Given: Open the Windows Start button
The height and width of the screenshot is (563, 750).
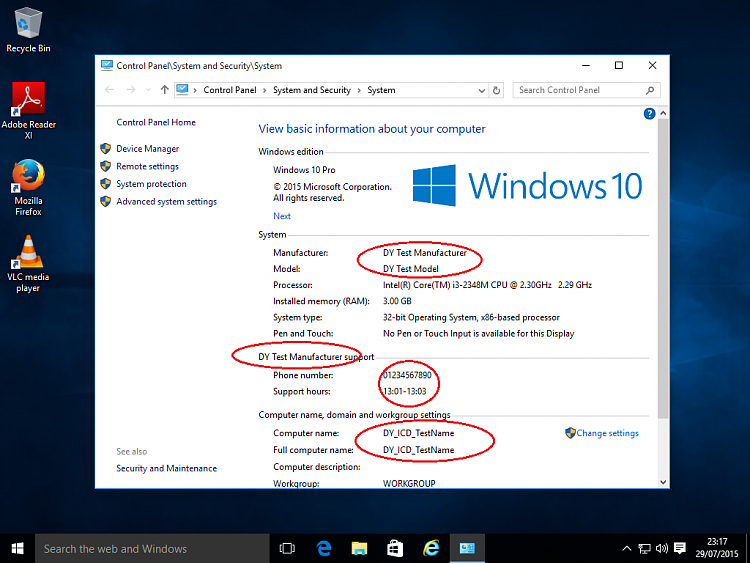Looking at the screenshot, I should click(17, 548).
